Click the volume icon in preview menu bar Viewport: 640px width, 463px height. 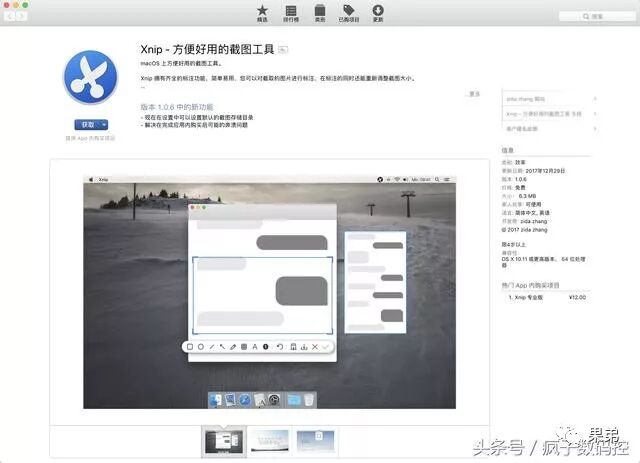405,179
